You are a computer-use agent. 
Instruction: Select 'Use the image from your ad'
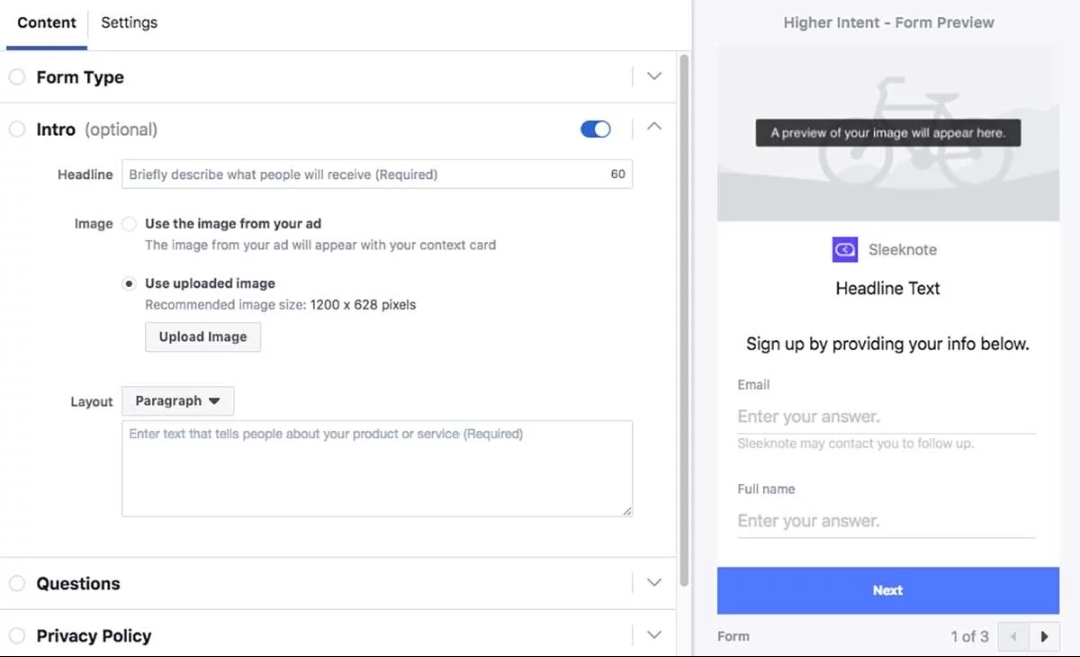pos(129,224)
